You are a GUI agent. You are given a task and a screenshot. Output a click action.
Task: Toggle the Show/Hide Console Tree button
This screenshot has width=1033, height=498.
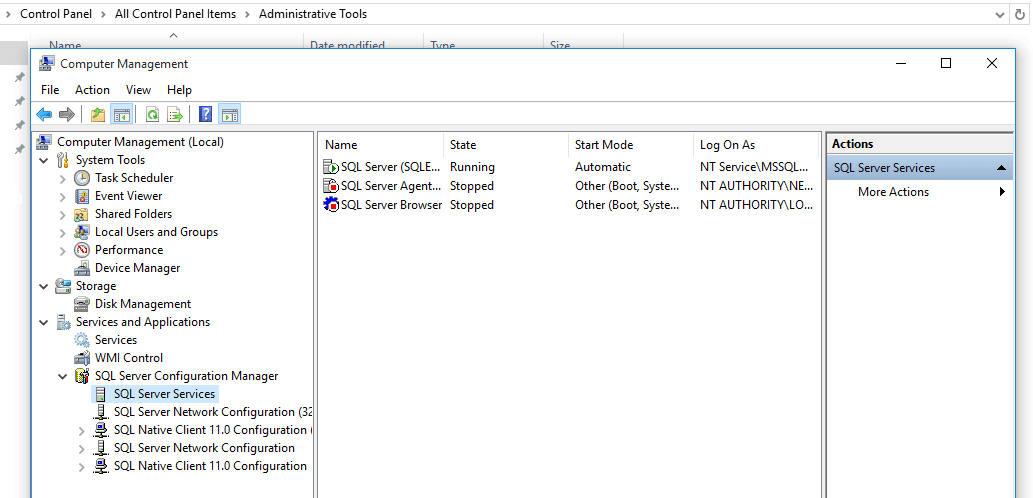click(x=122, y=115)
